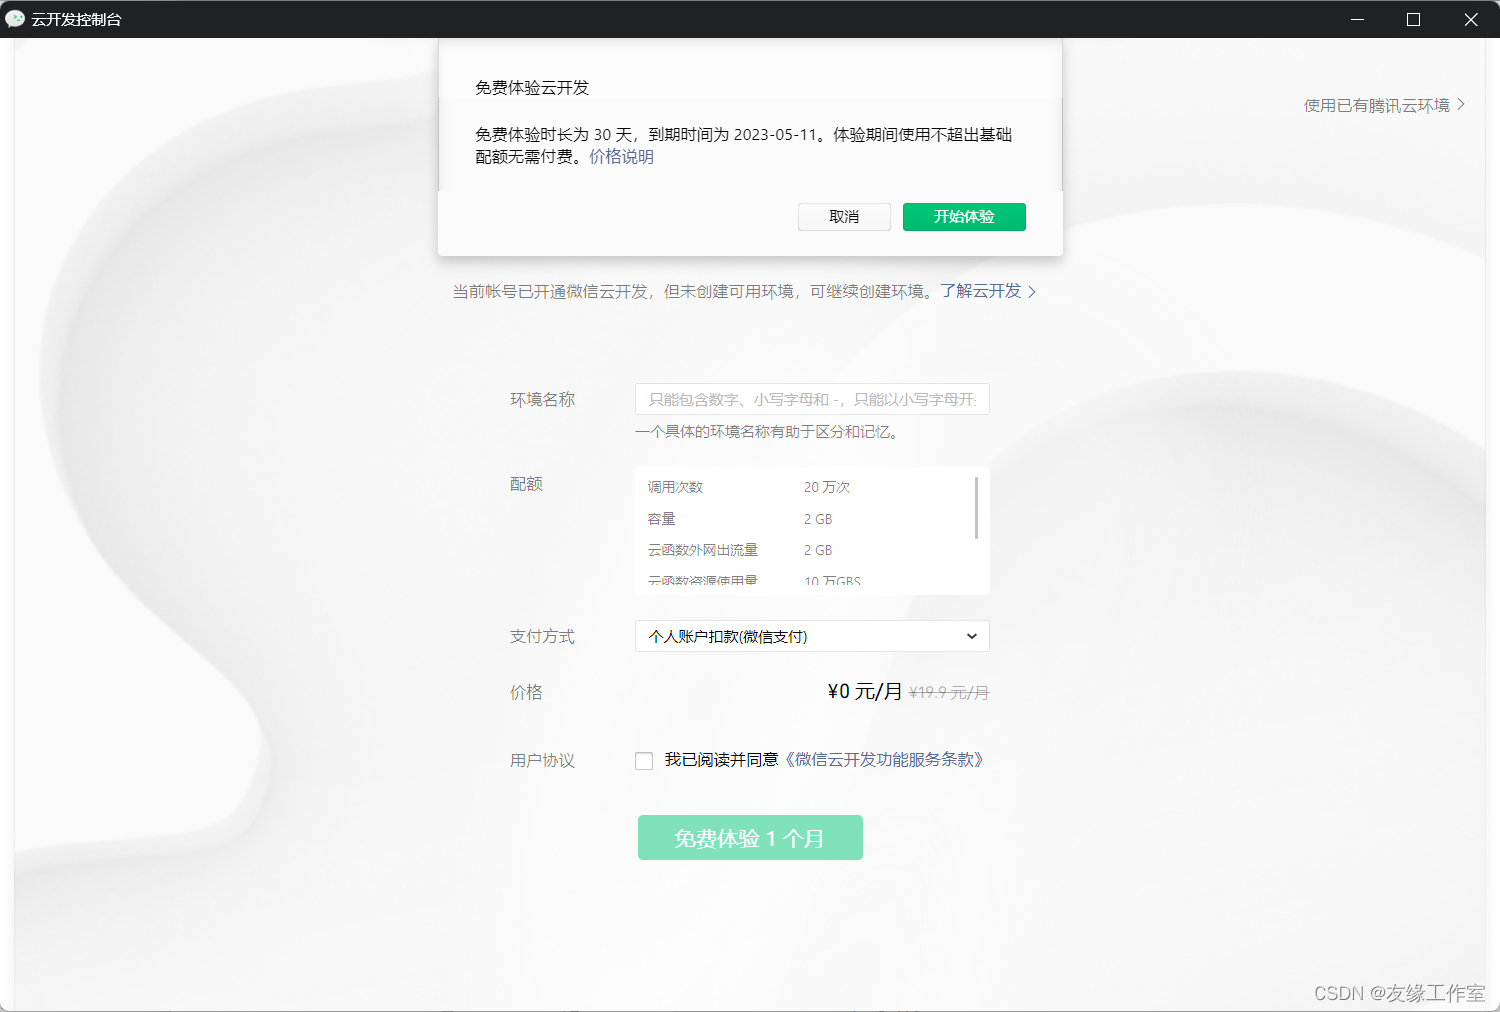Click the 环境名称 input field
This screenshot has width=1500, height=1012.
[x=812, y=399]
